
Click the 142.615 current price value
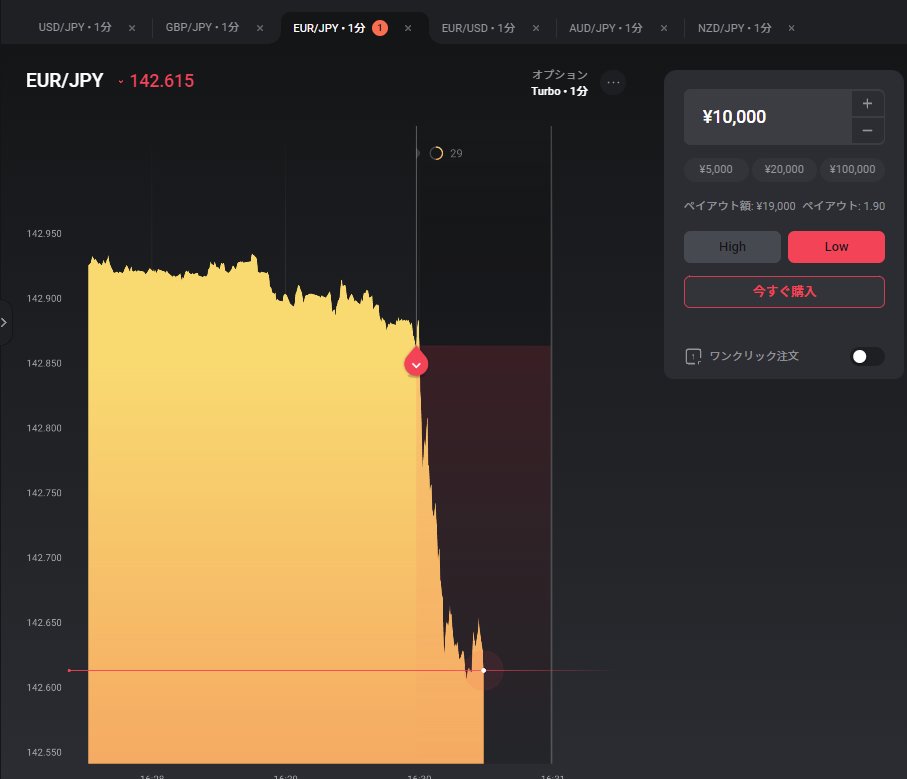coord(161,81)
